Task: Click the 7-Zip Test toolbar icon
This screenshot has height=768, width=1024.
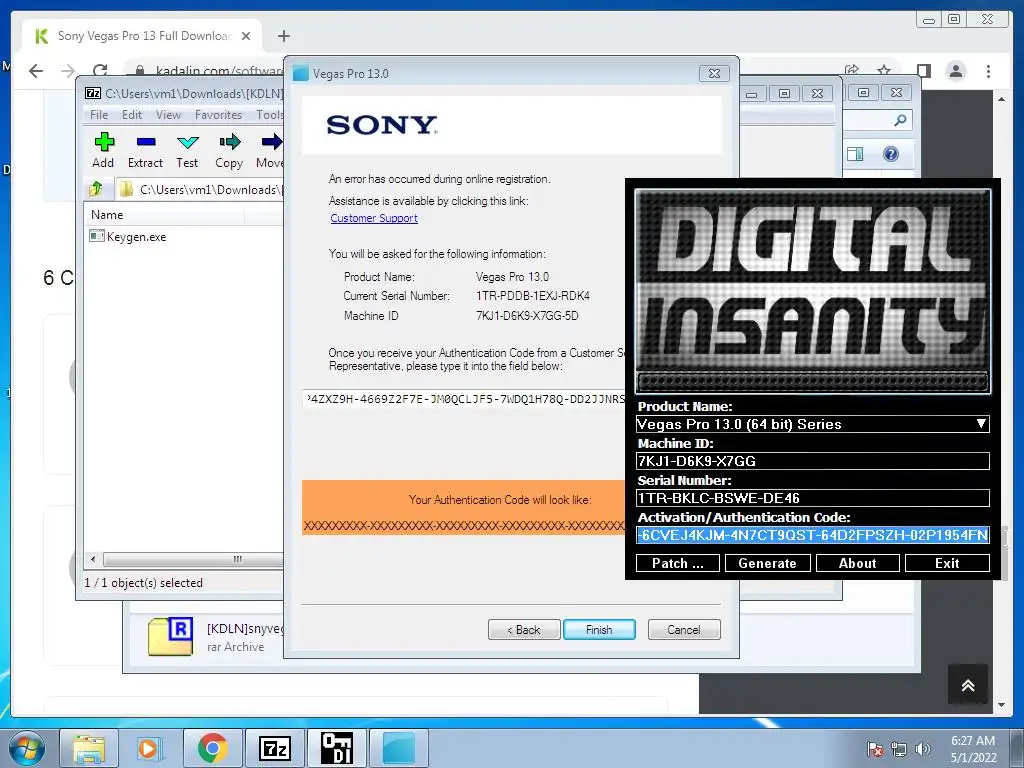Action: (x=187, y=150)
